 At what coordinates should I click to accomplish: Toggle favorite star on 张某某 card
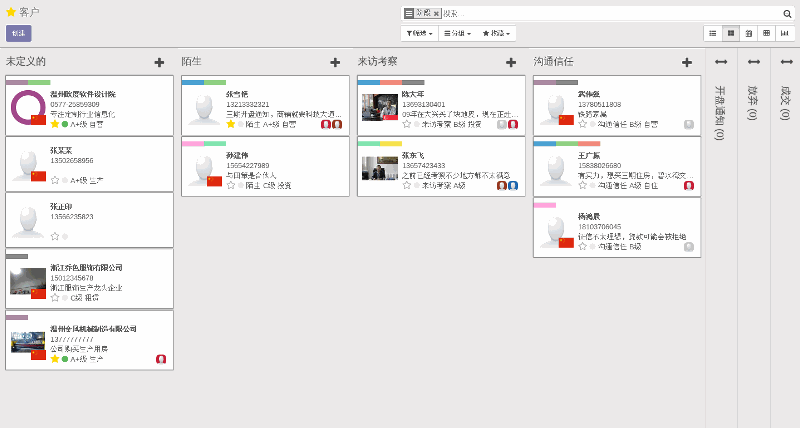[55, 180]
